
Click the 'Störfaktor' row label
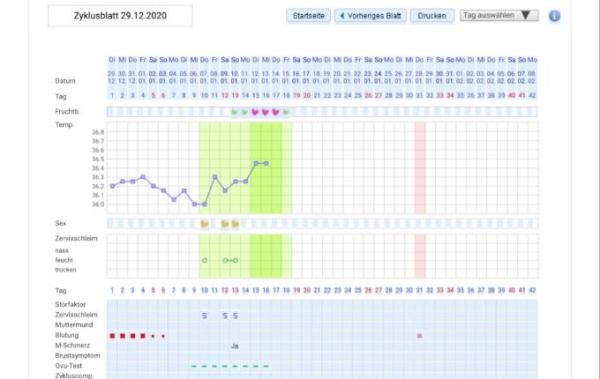tap(70, 304)
